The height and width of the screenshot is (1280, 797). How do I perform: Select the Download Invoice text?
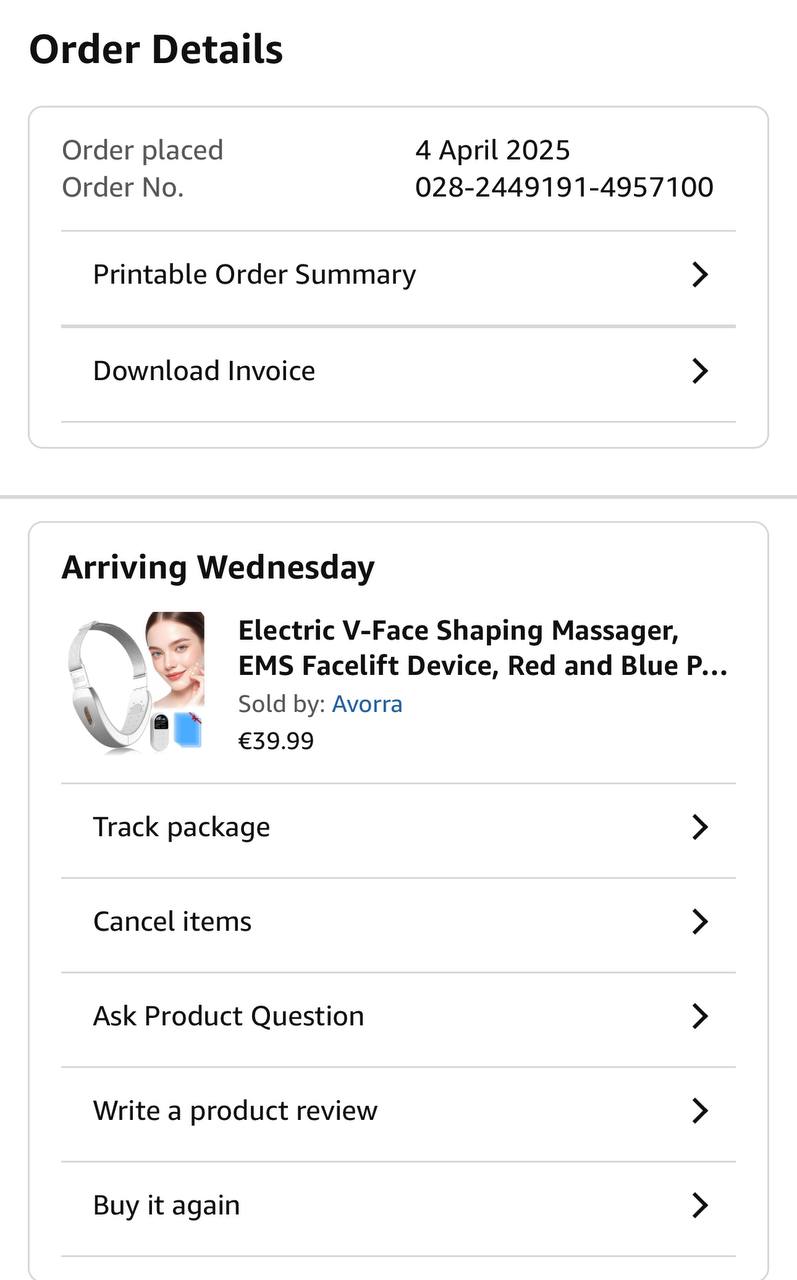click(204, 371)
